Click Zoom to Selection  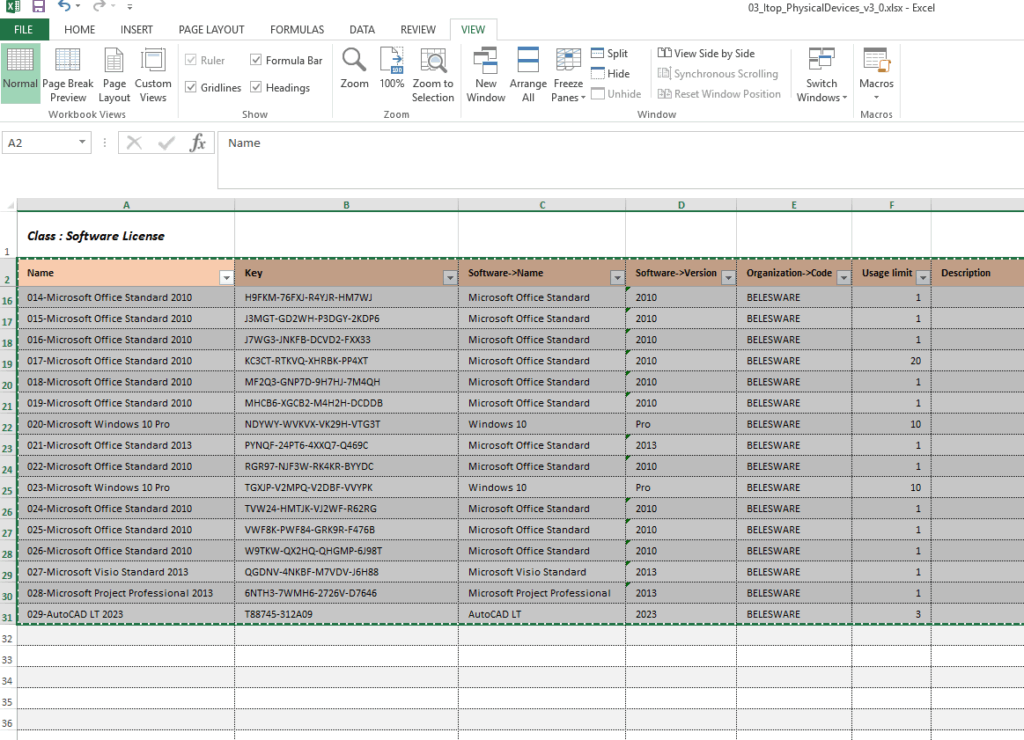click(432, 75)
